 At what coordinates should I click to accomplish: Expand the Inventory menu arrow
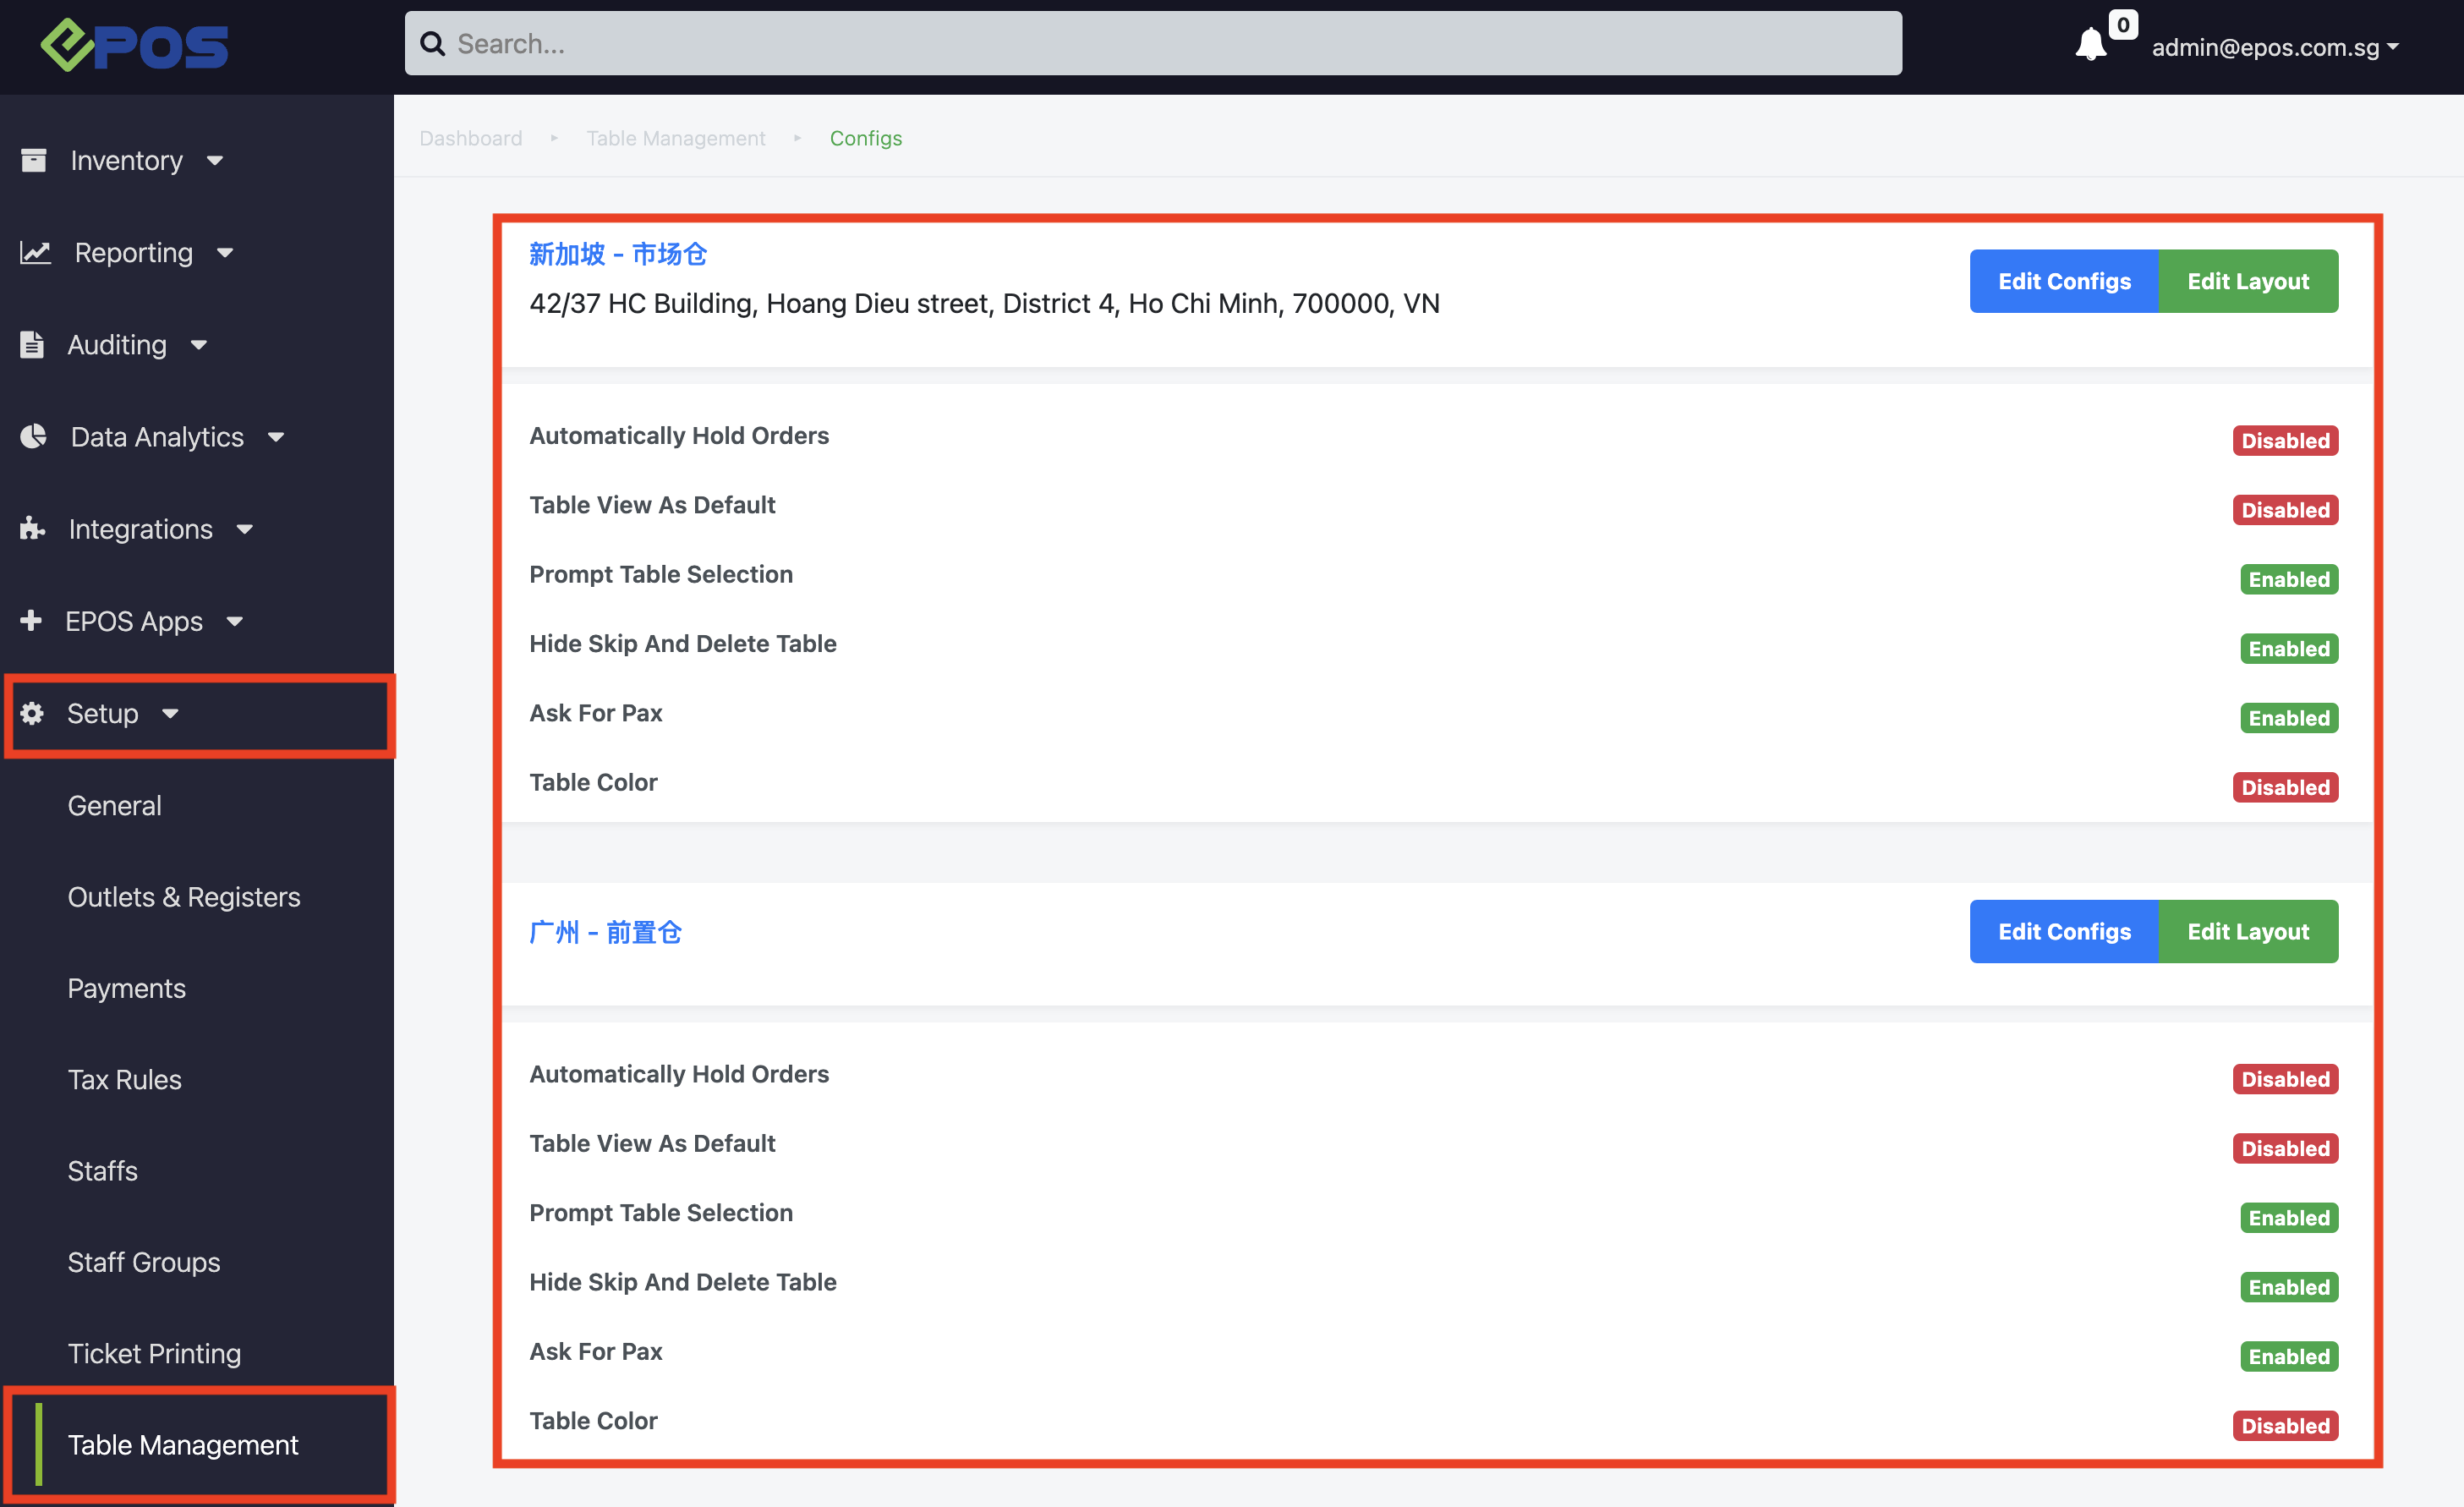tap(215, 160)
